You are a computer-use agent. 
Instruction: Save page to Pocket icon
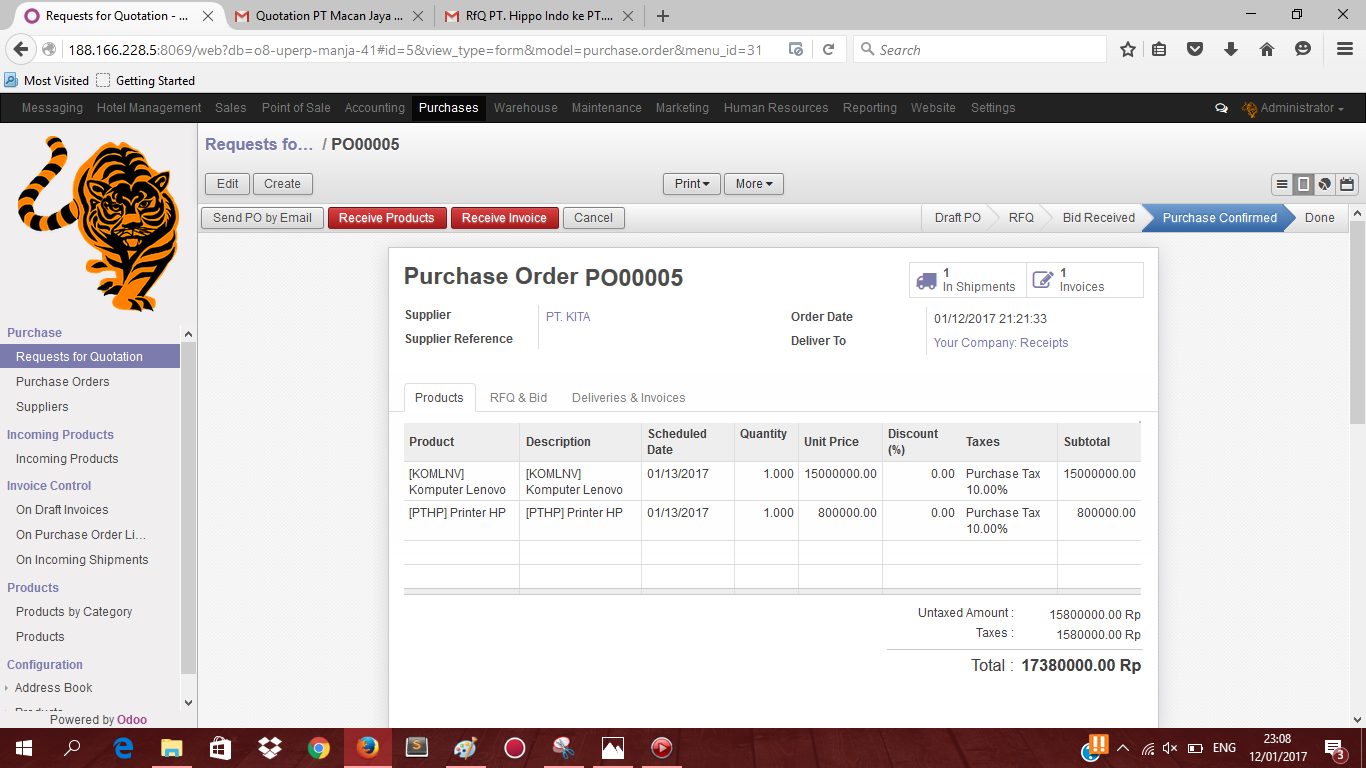[x=1195, y=49]
